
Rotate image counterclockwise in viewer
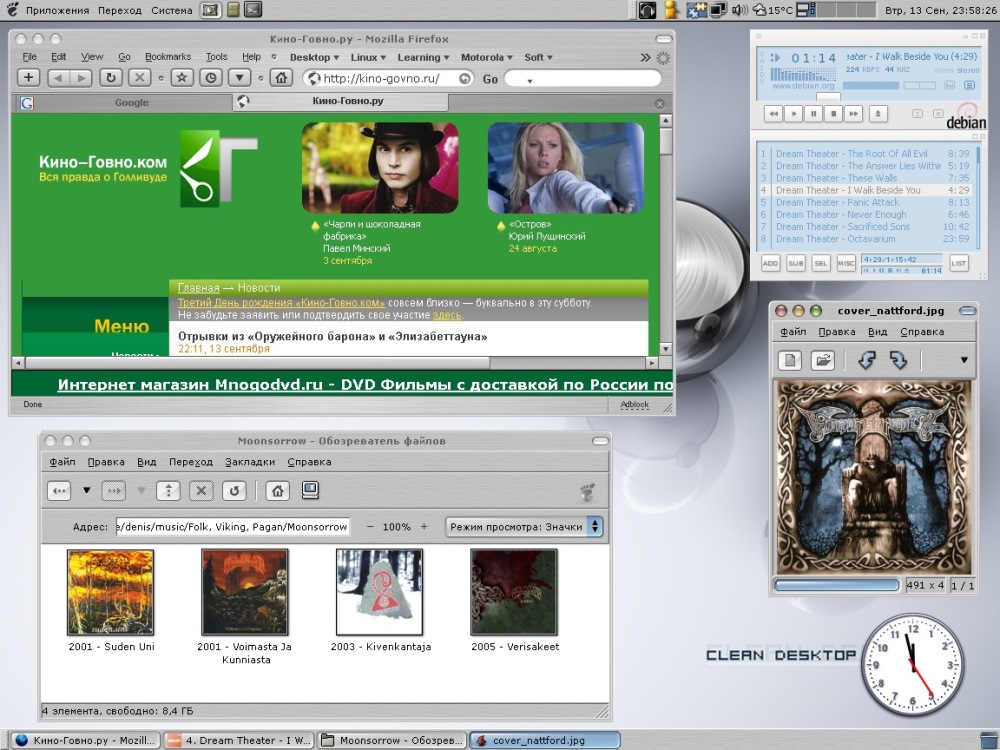867,360
